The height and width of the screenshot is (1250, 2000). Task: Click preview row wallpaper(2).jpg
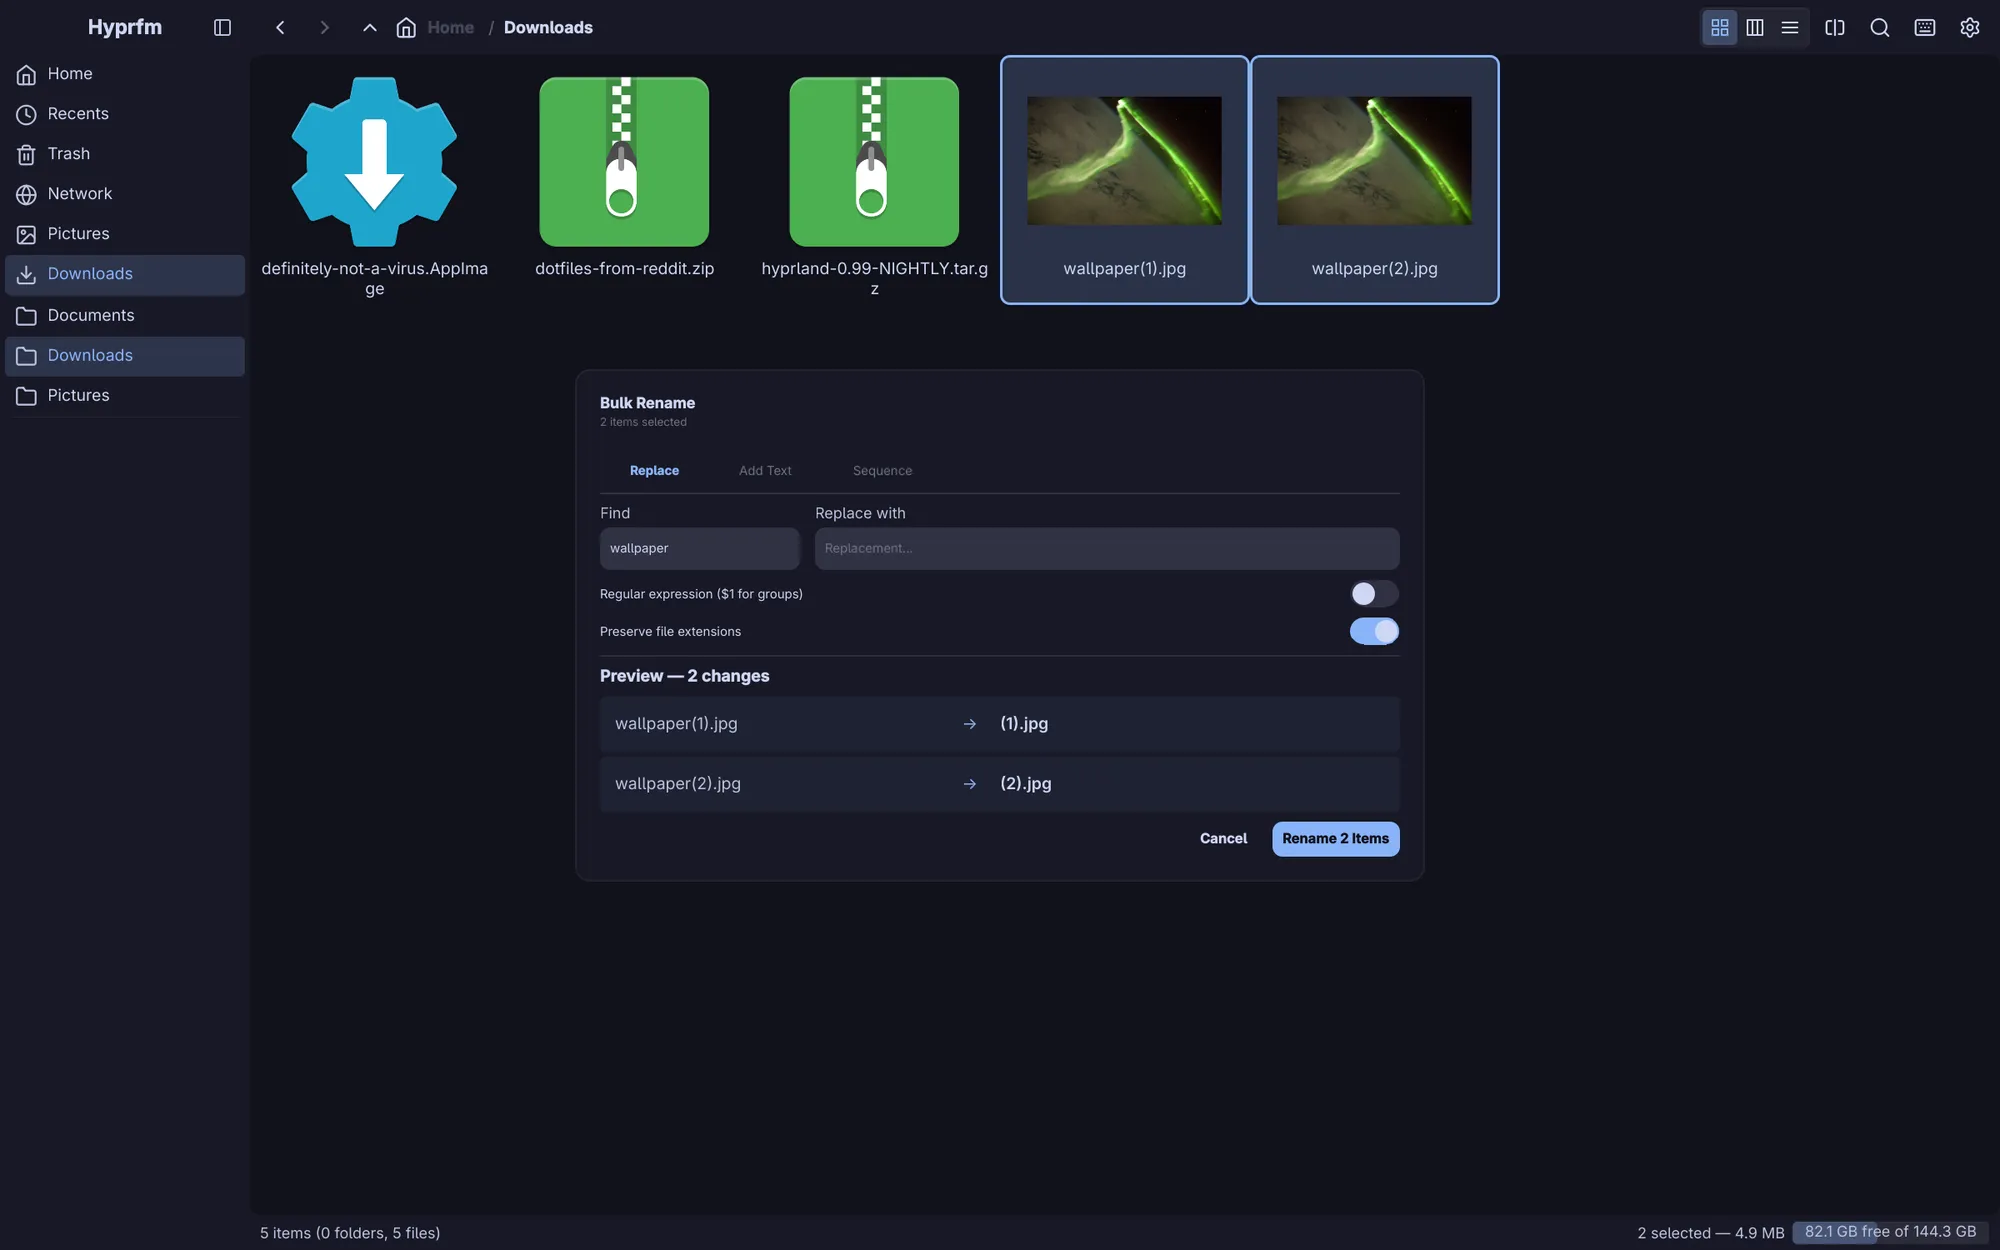coord(999,784)
